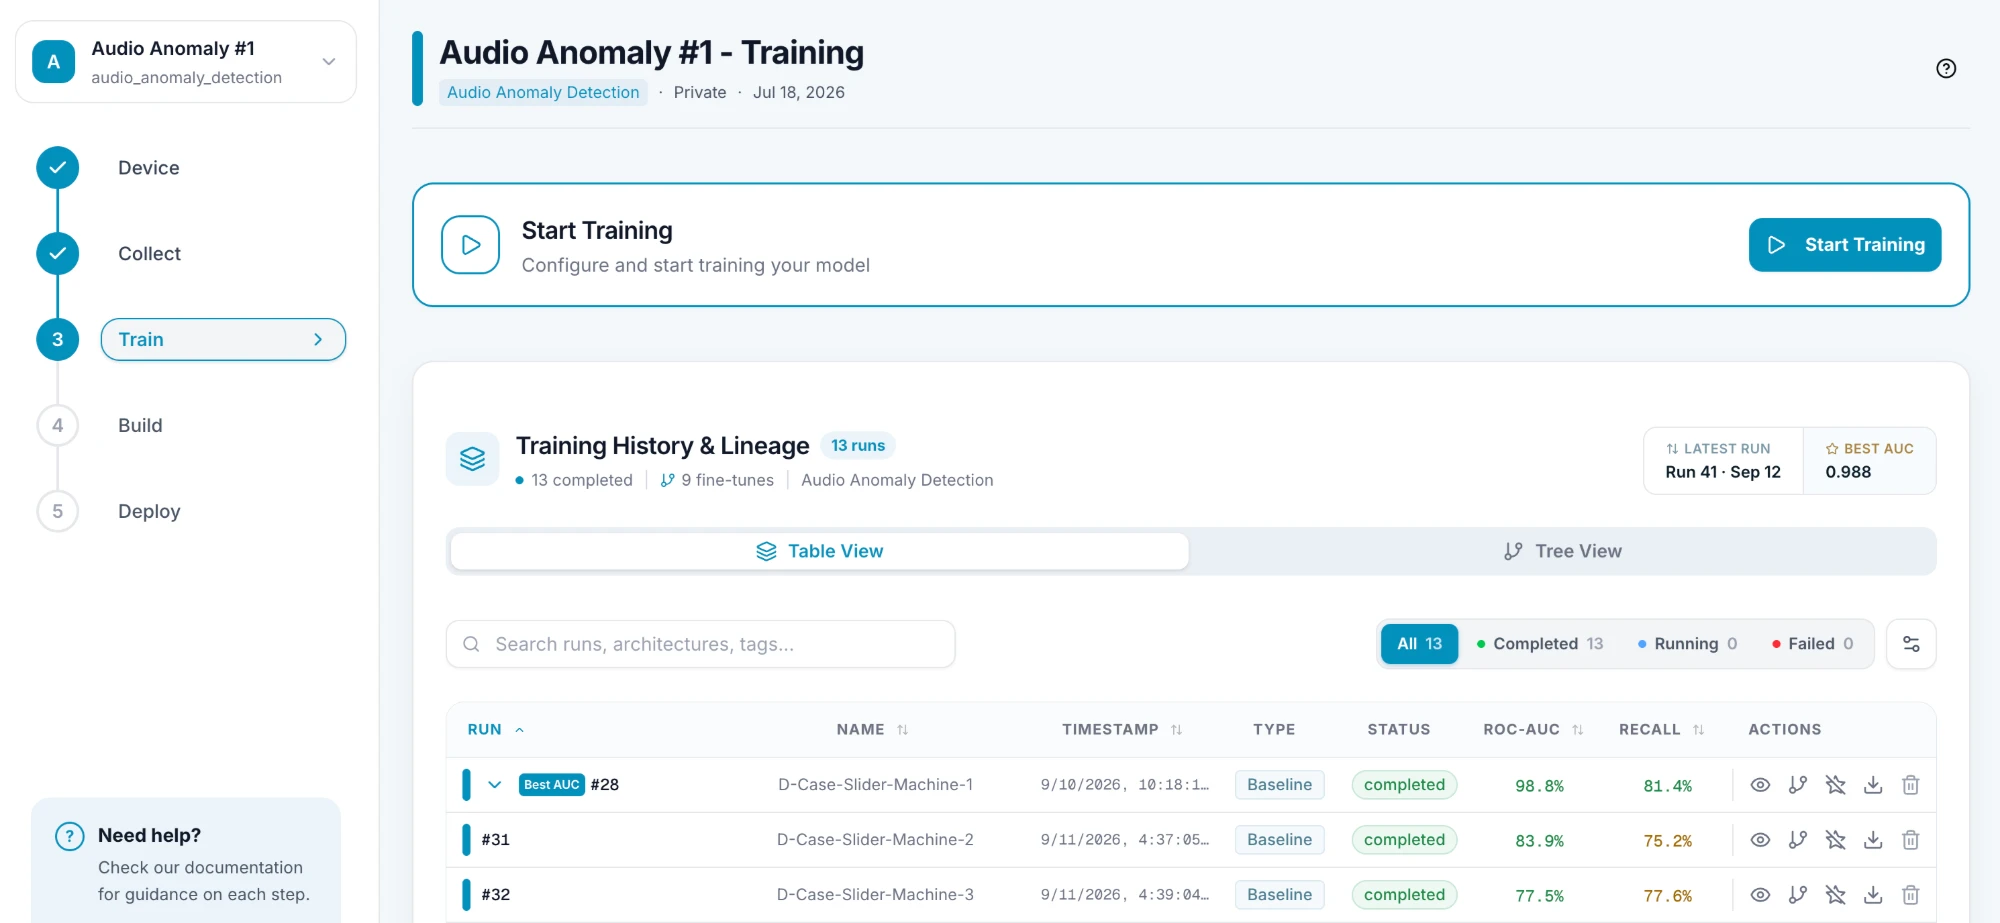Delete run #32 with trash icon
Image resolution: width=2000 pixels, height=923 pixels.
pos(1910,895)
